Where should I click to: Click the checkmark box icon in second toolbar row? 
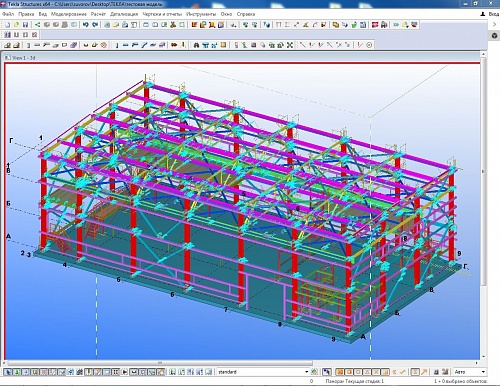(34, 35)
